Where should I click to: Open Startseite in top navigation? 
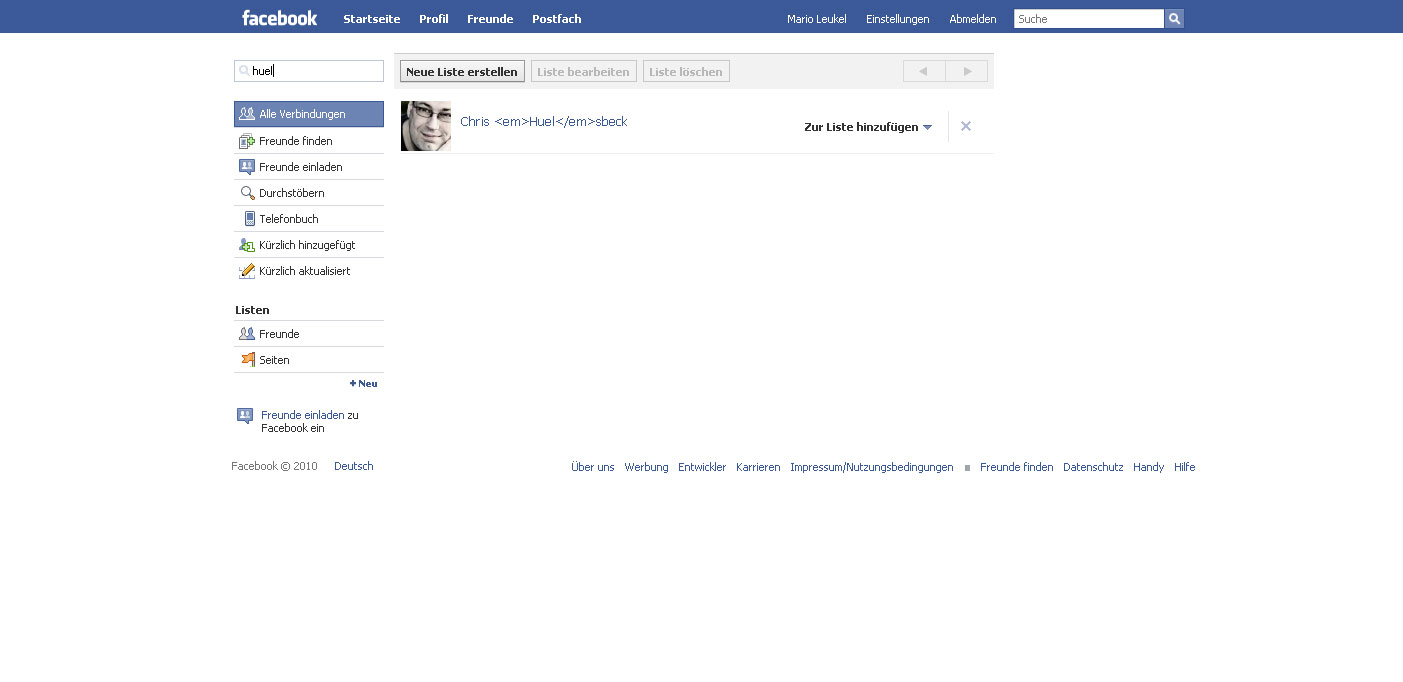click(x=372, y=19)
